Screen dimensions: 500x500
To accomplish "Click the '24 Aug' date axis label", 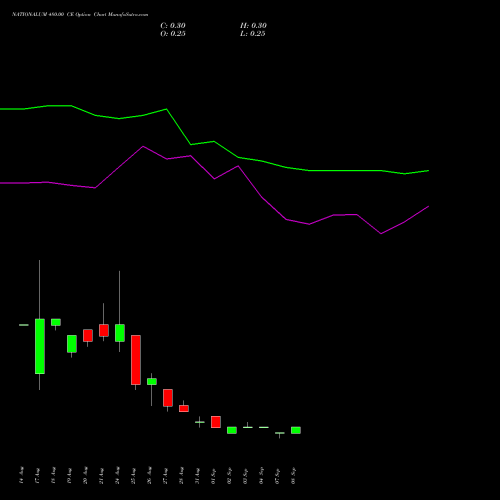I will point(118,475).
